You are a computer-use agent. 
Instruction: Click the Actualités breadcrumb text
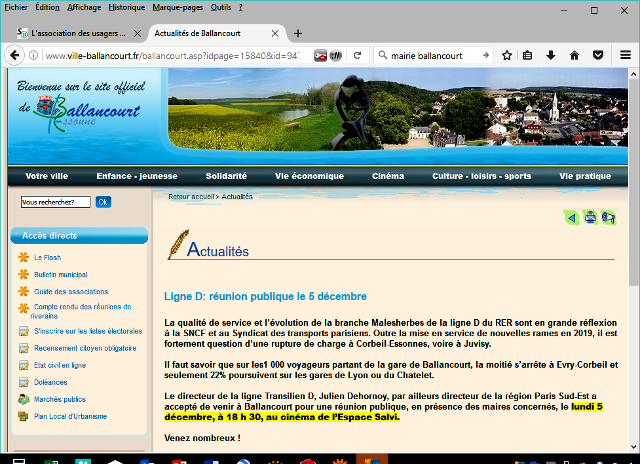237,197
